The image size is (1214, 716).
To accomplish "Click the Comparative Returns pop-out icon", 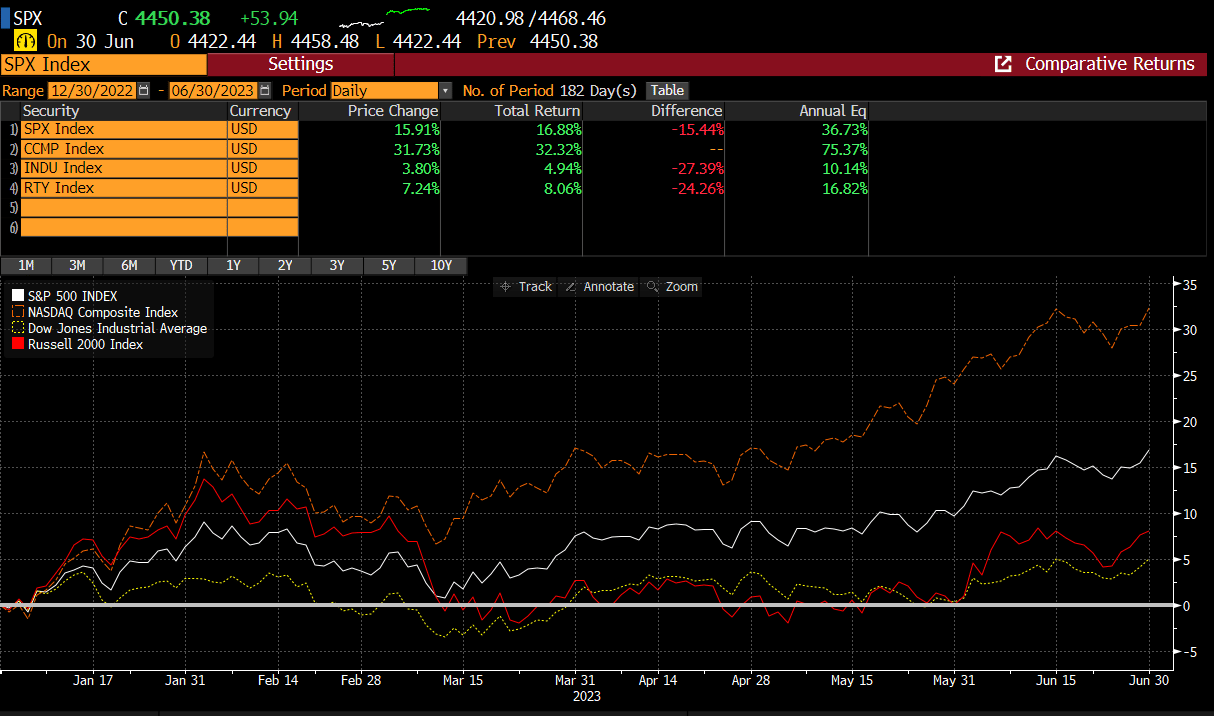I will [1003, 64].
